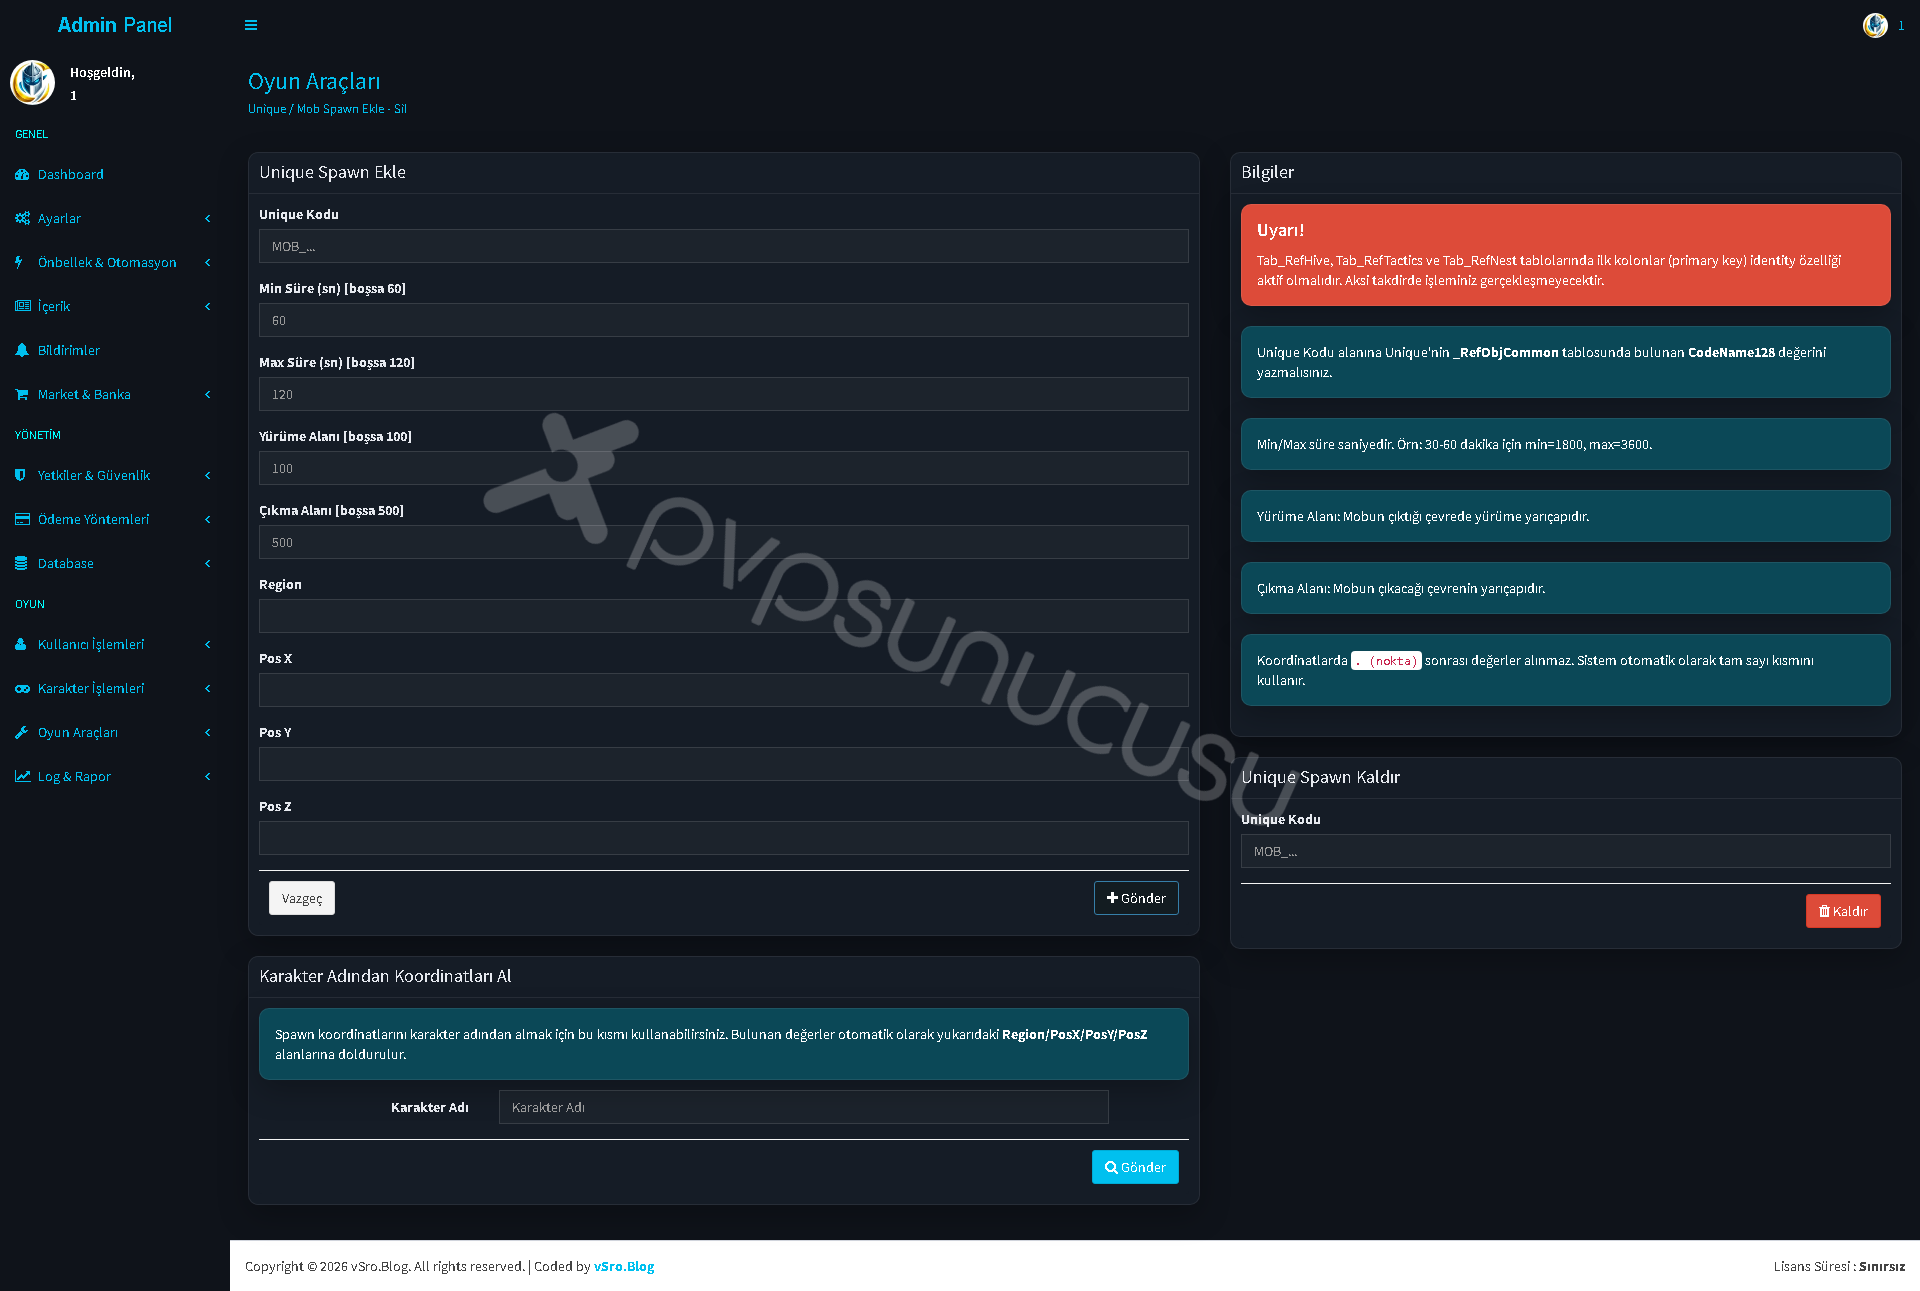Click the Bildirimler bell icon
This screenshot has width=1920, height=1291.
tap(22, 350)
